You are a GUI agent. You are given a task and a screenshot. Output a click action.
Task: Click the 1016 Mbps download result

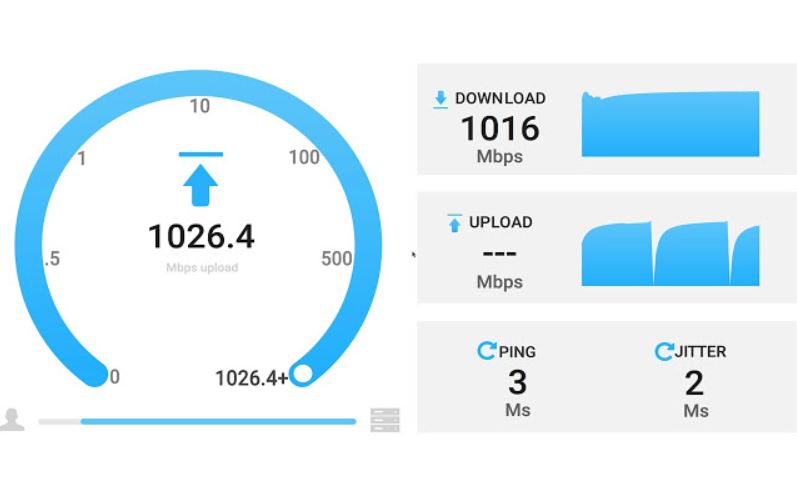(x=500, y=138)
